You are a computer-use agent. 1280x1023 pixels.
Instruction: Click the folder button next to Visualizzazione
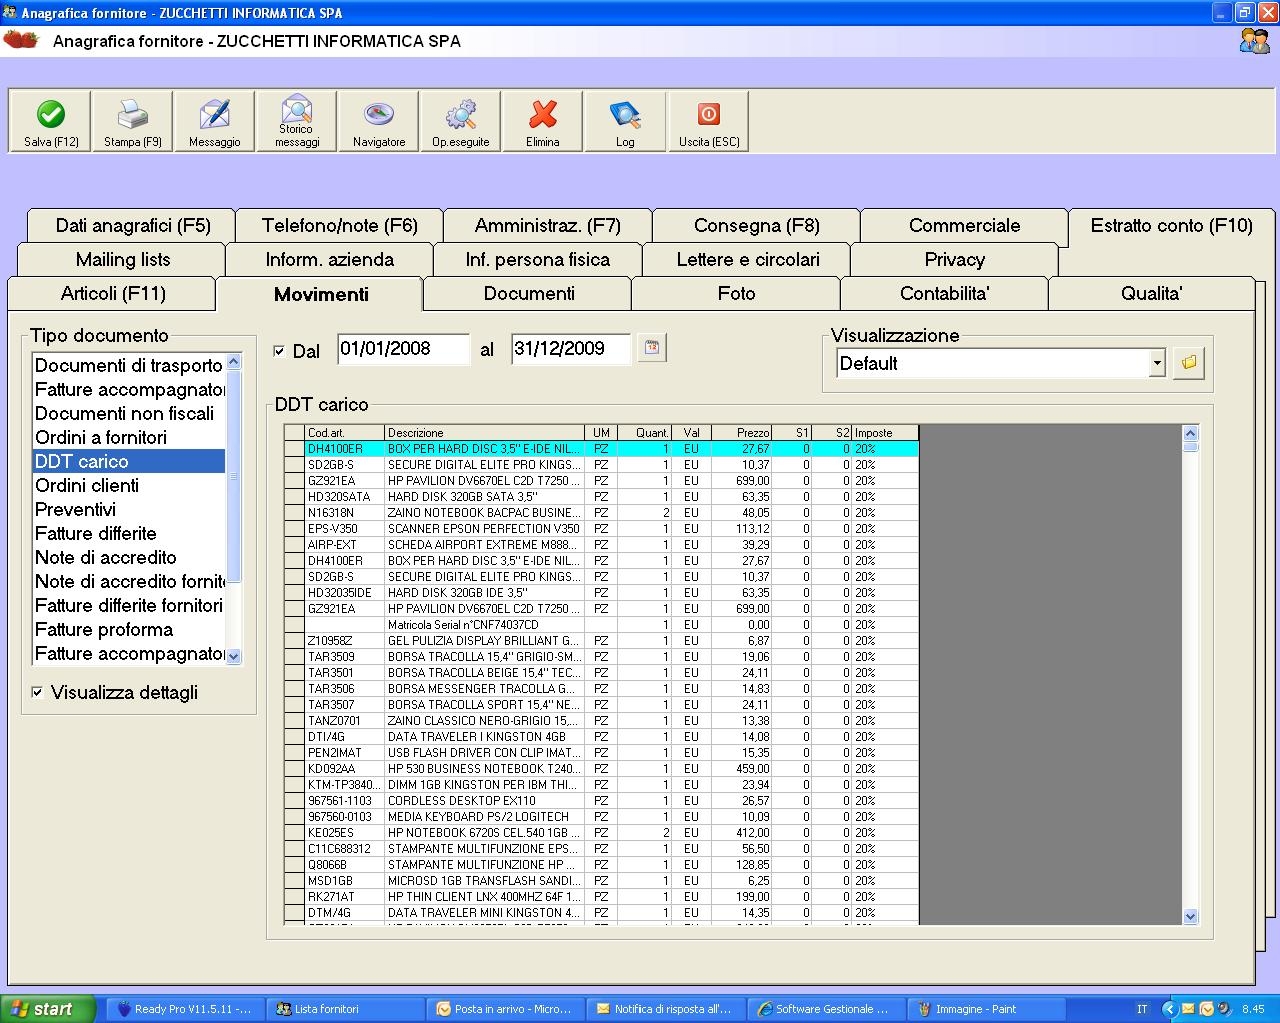click(x=1189, y=363)
